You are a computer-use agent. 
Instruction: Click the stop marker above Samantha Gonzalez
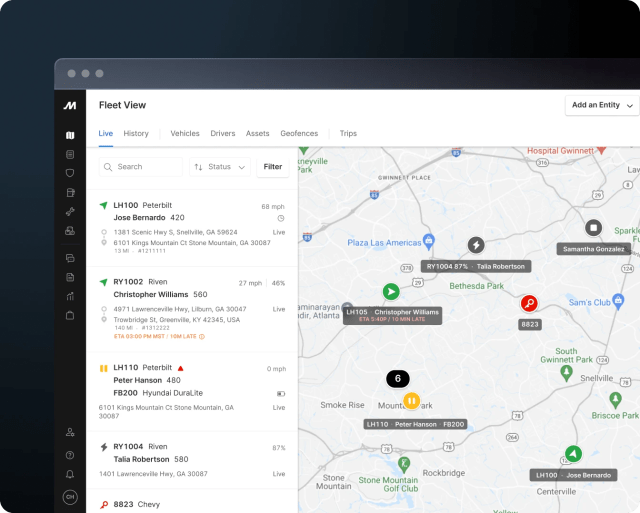coord(593,228)
